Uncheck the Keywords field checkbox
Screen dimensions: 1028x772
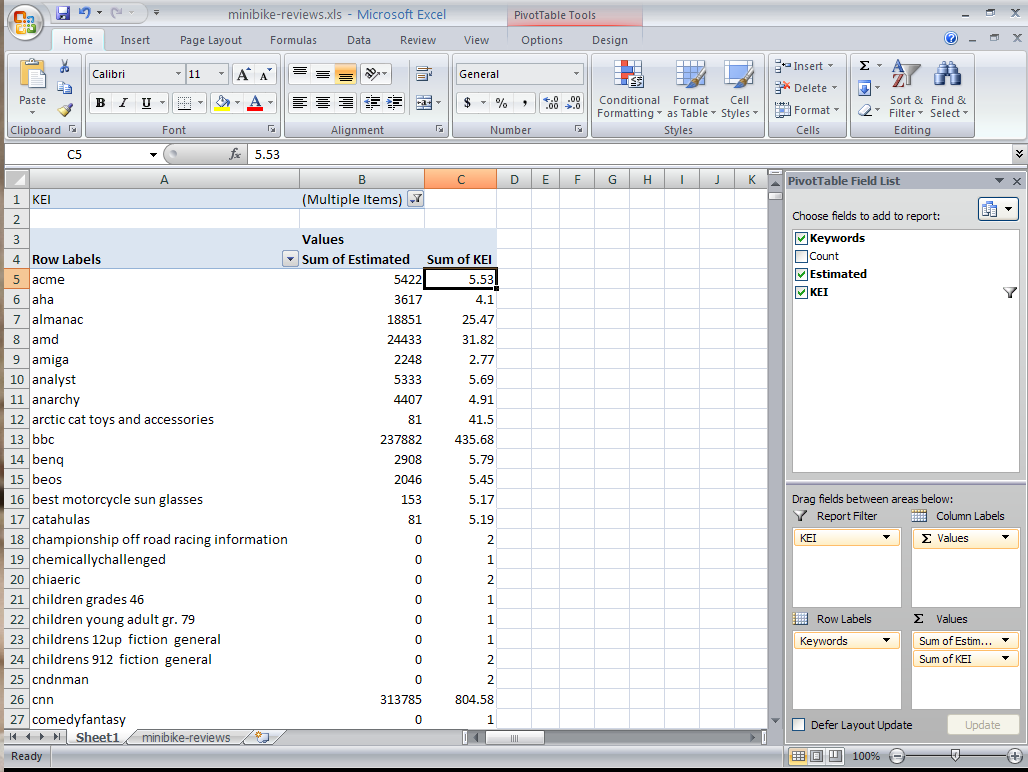point(800,238)
